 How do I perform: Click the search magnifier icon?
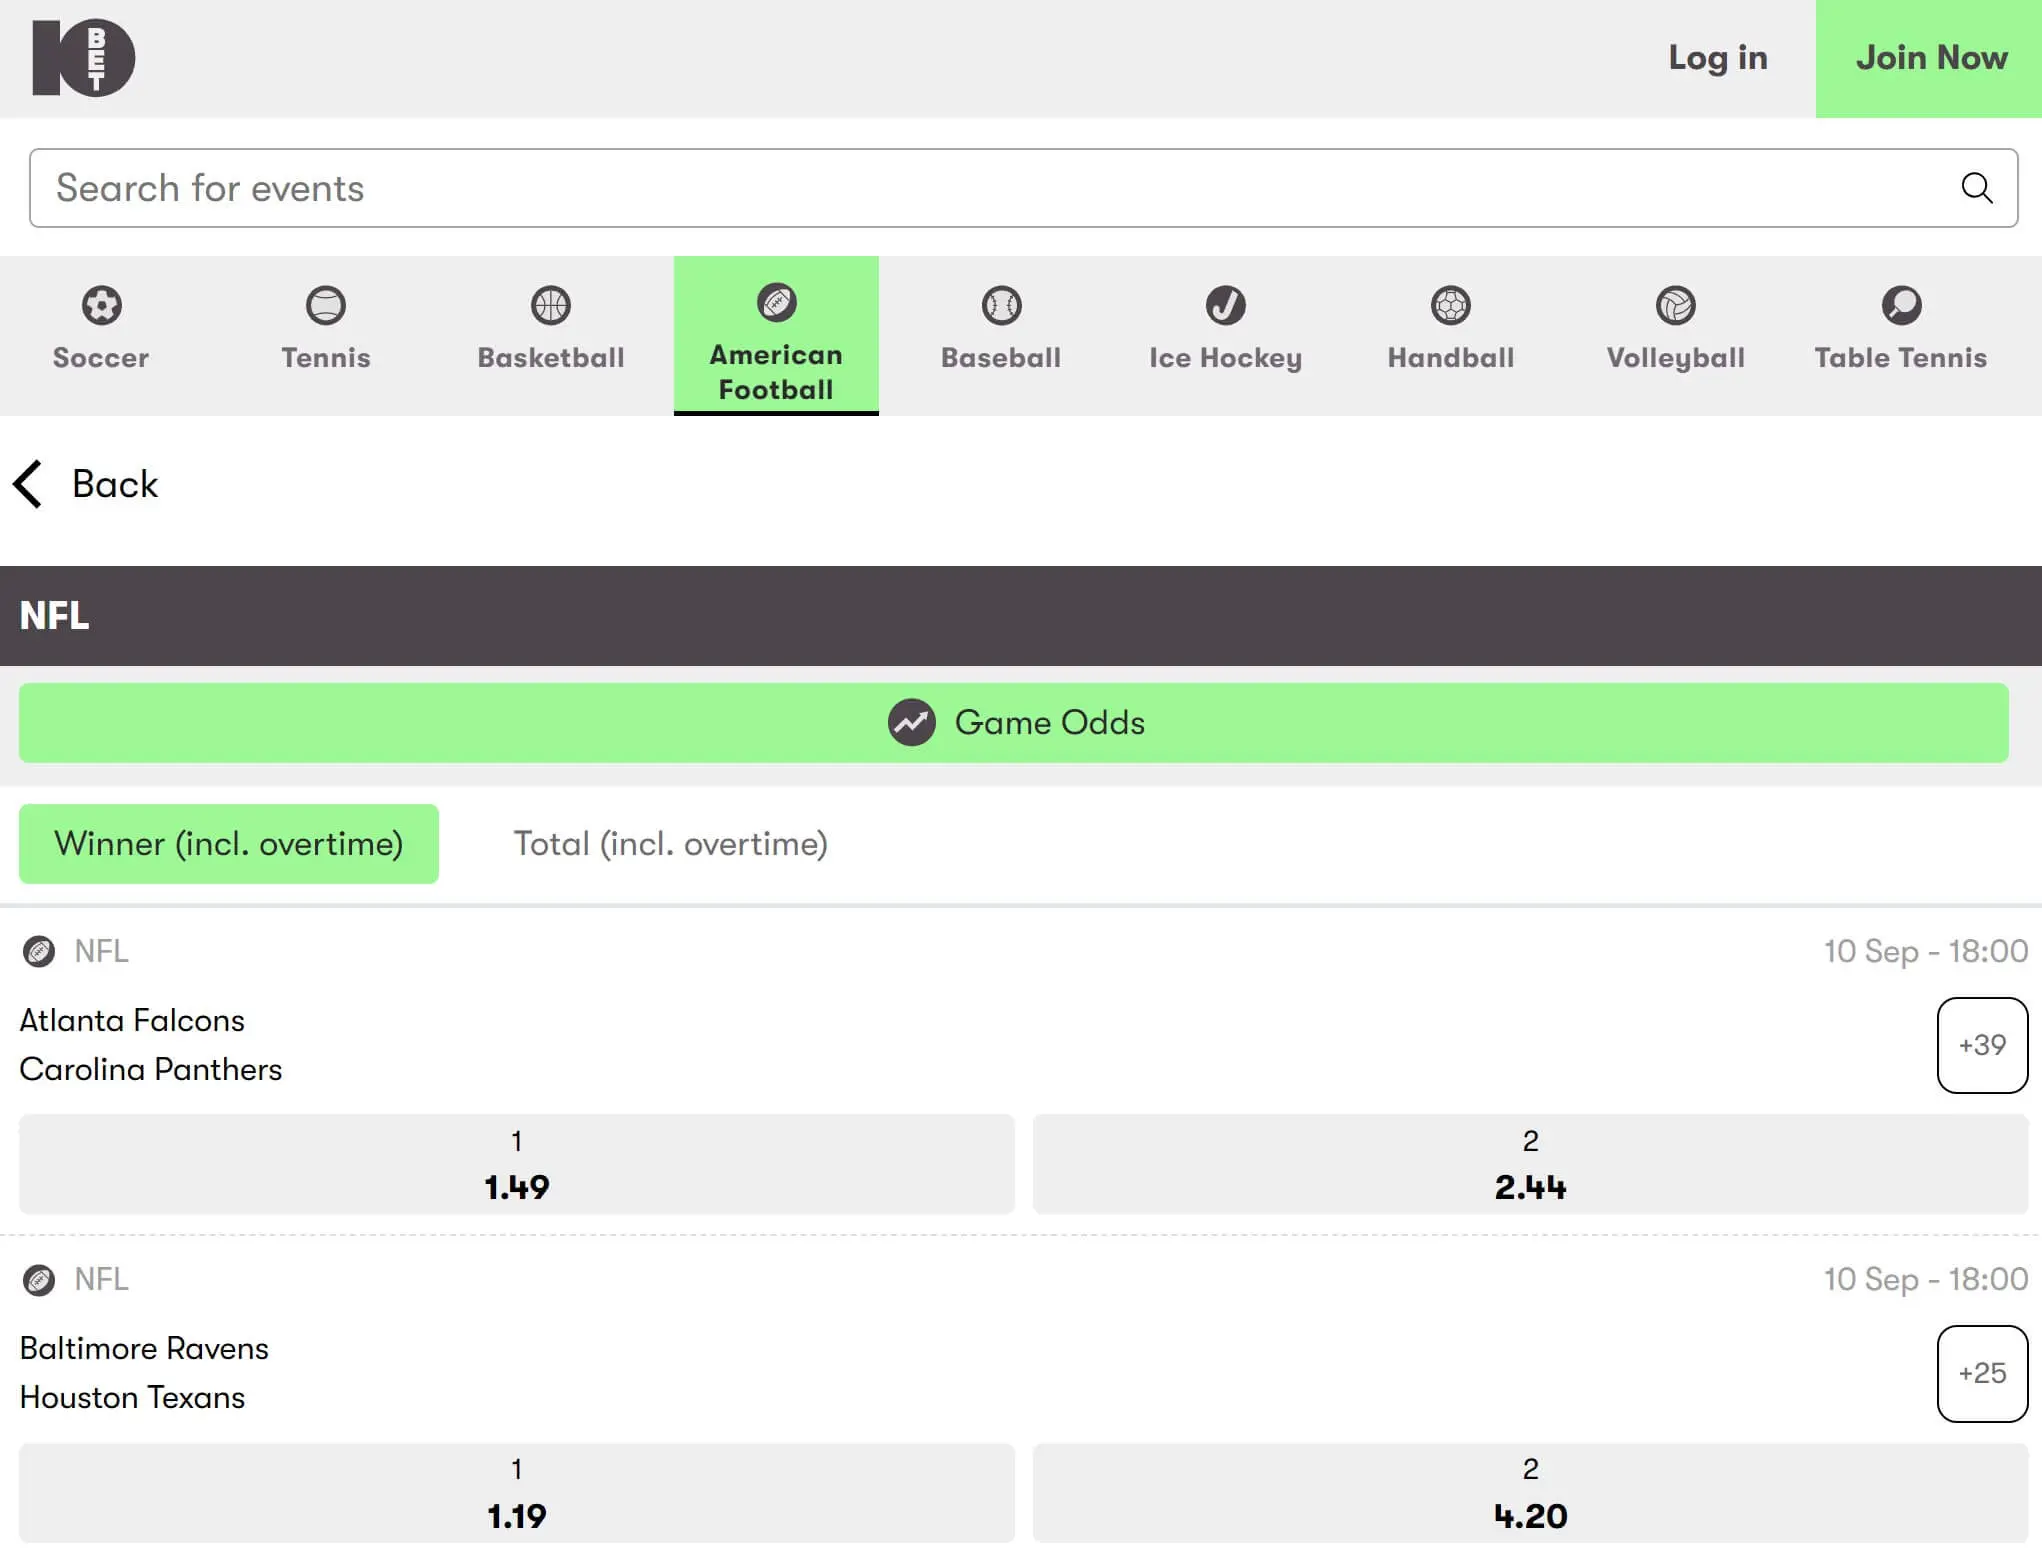[x=1976, y=188]
